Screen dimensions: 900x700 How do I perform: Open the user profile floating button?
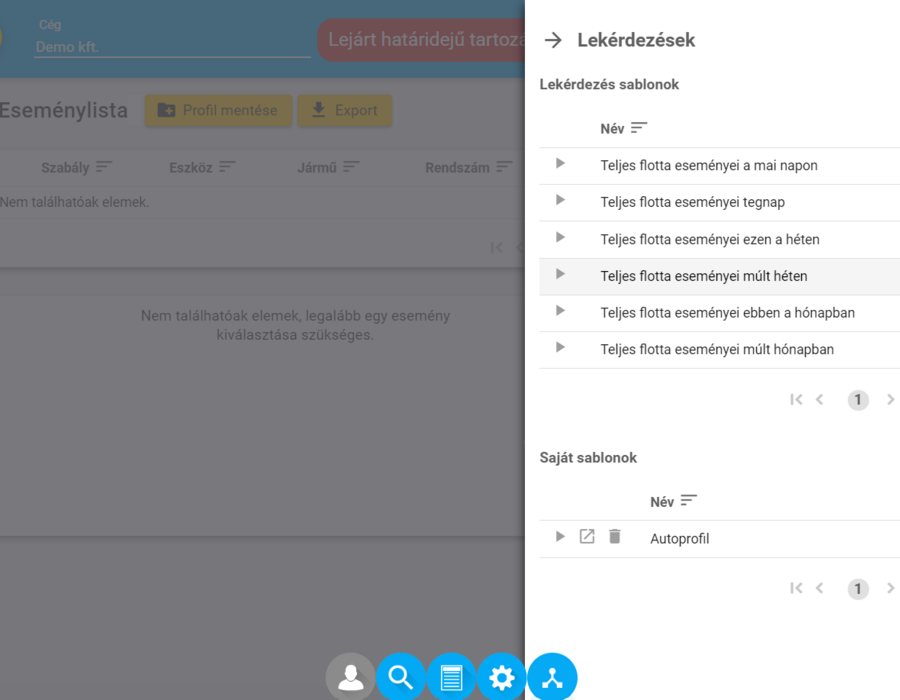coord(350,677)
